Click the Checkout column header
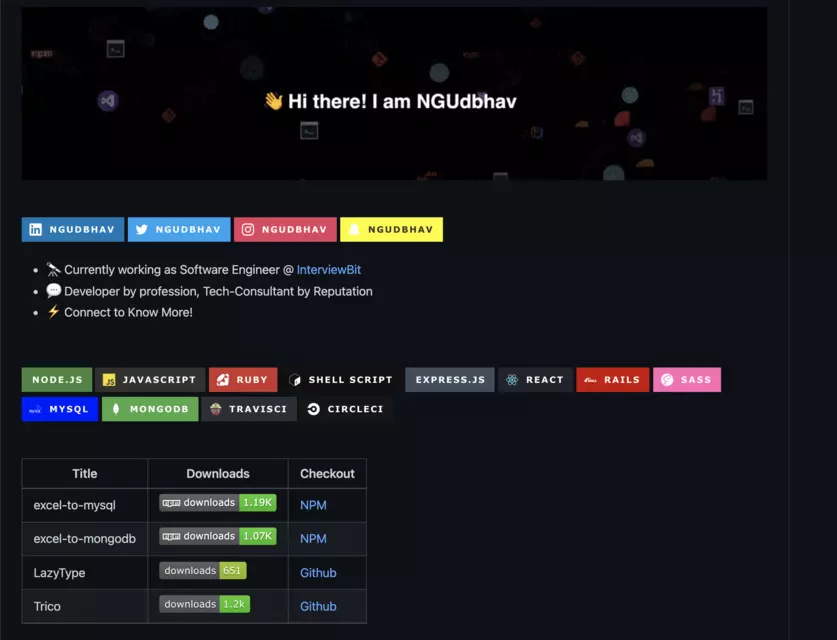This screenshot has height=640, width=837. click(327, 473)
